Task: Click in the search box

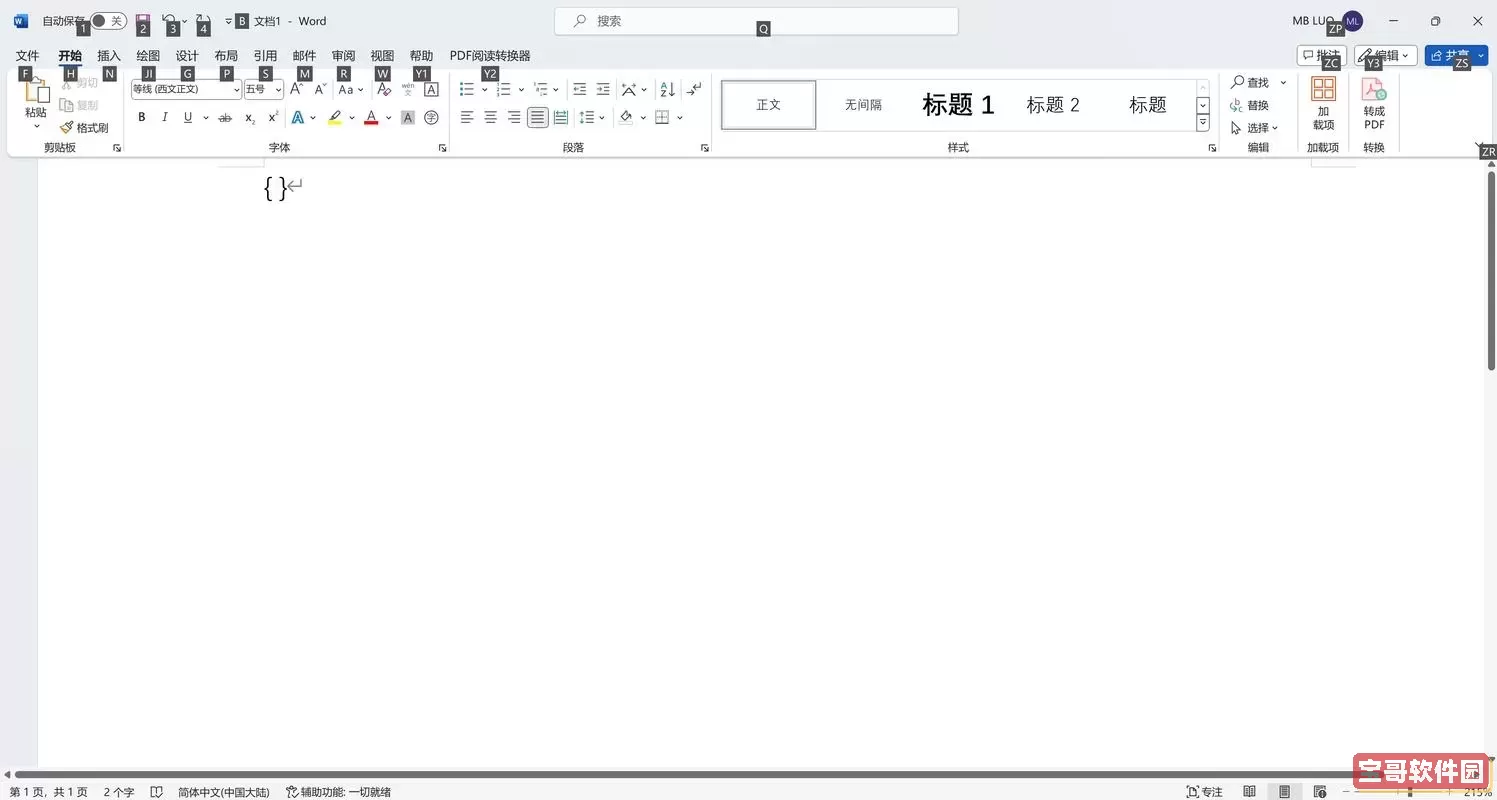Action: tap(757, 21)
